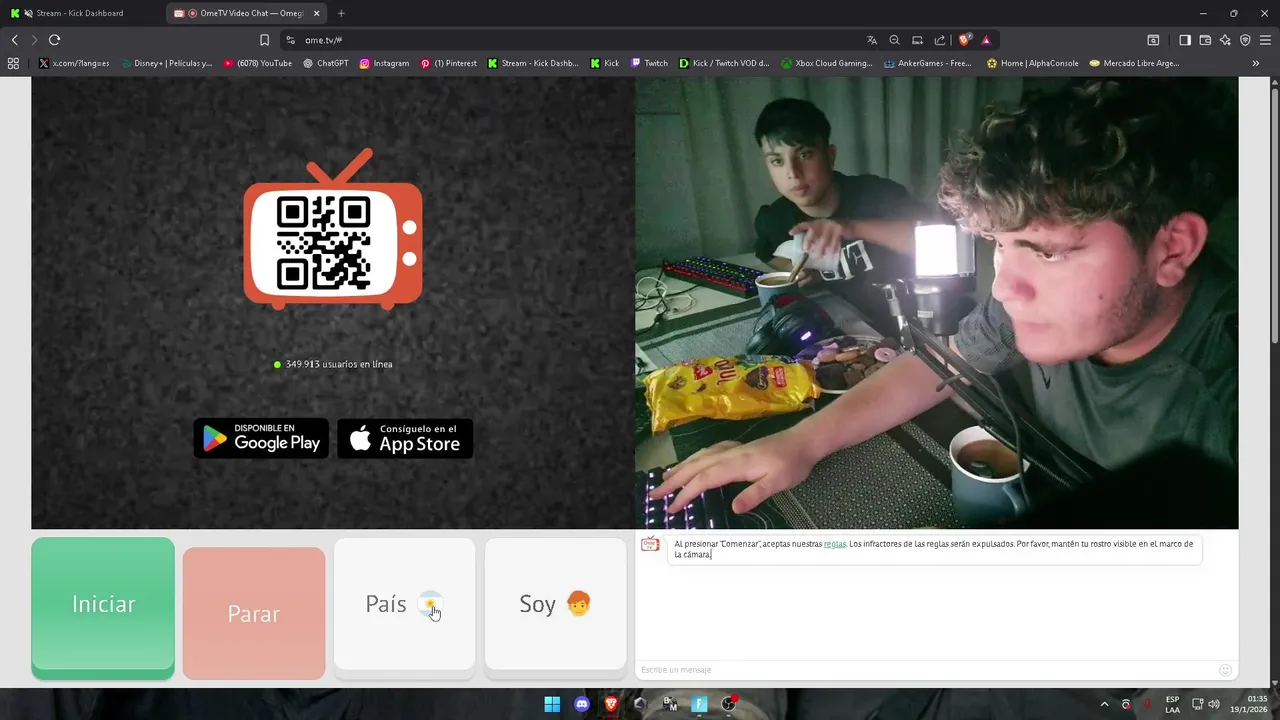This screenshot has height=720, width=1280.
Task: Open the Brave VPN shield icon
Action: click(1245, 40)
